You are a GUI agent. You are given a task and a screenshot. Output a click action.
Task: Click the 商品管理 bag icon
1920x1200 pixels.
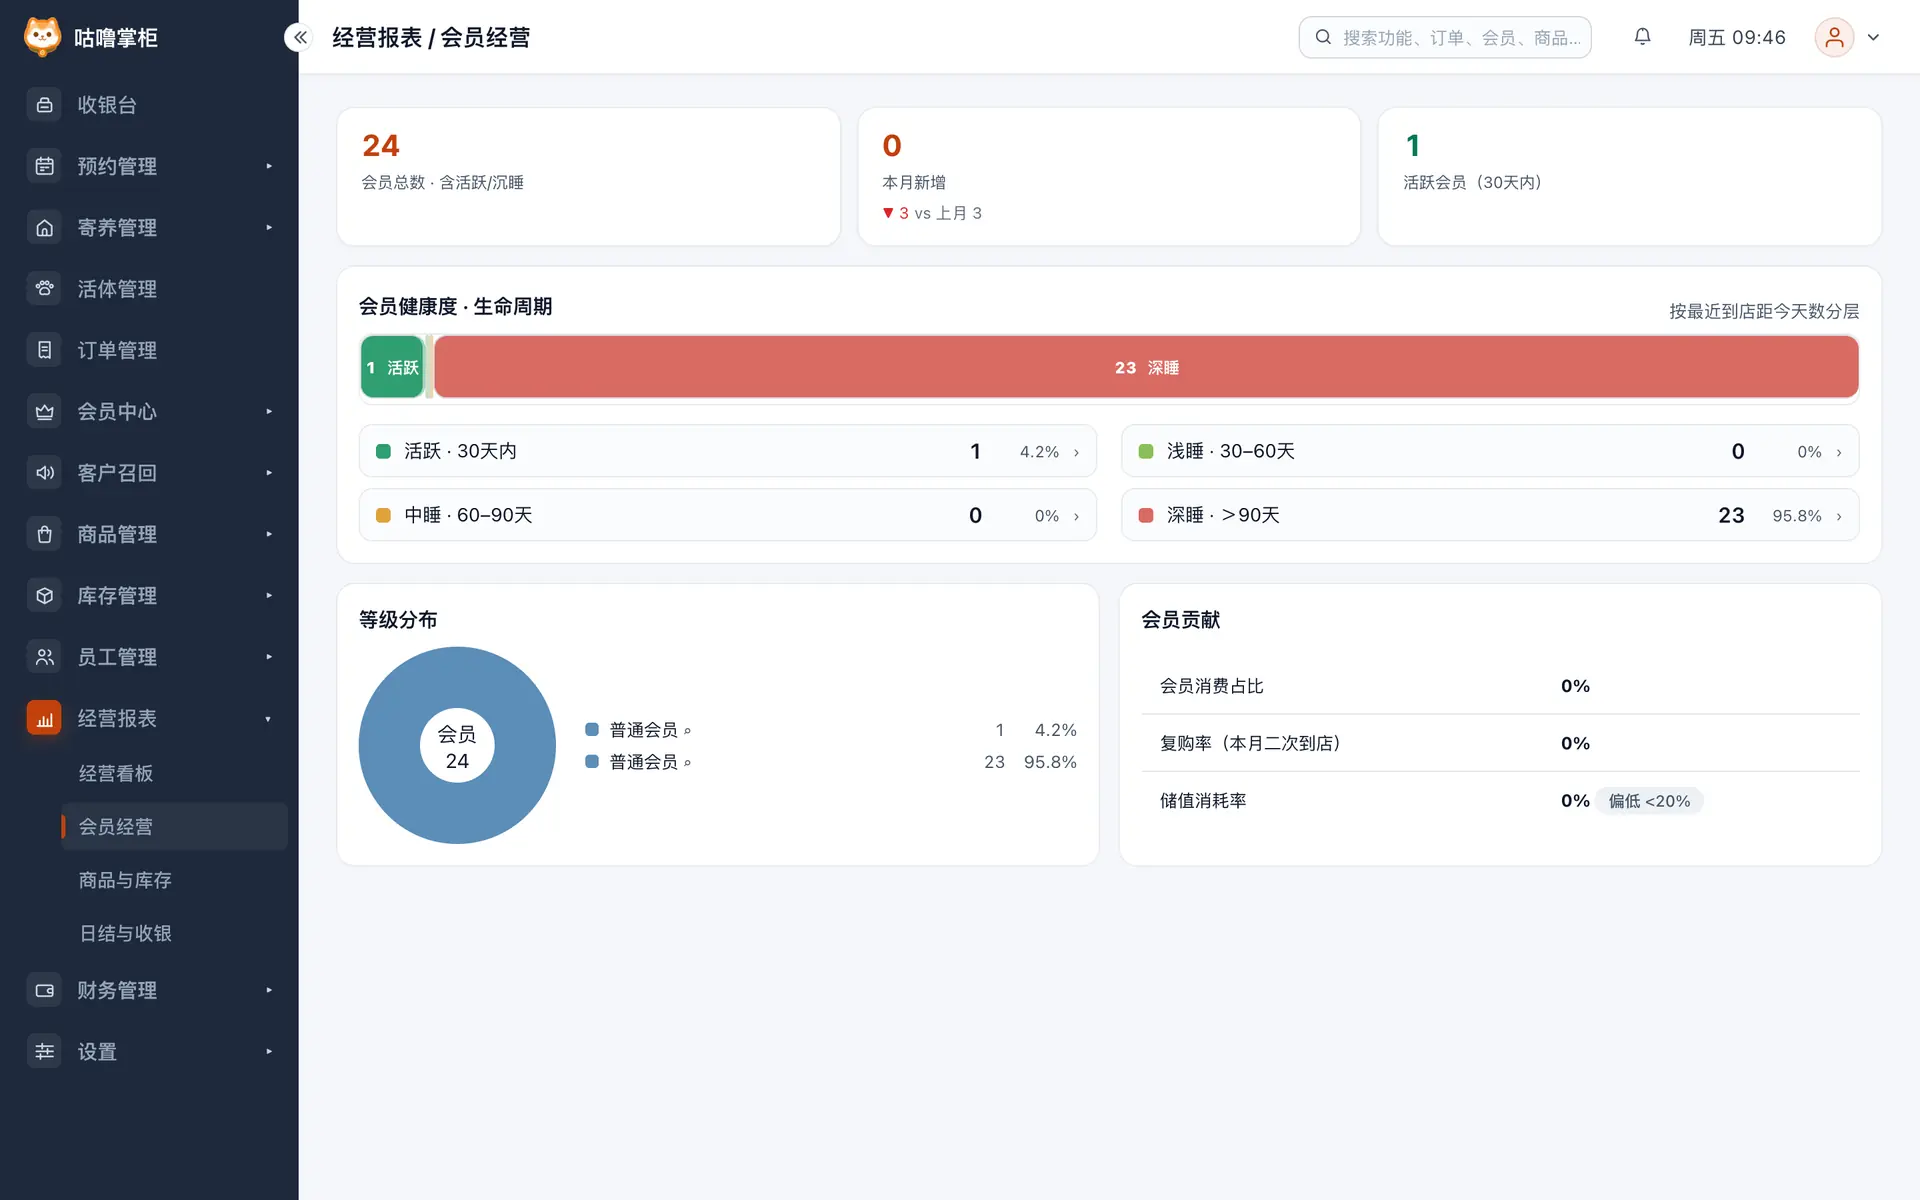click(x=44, y=534)
